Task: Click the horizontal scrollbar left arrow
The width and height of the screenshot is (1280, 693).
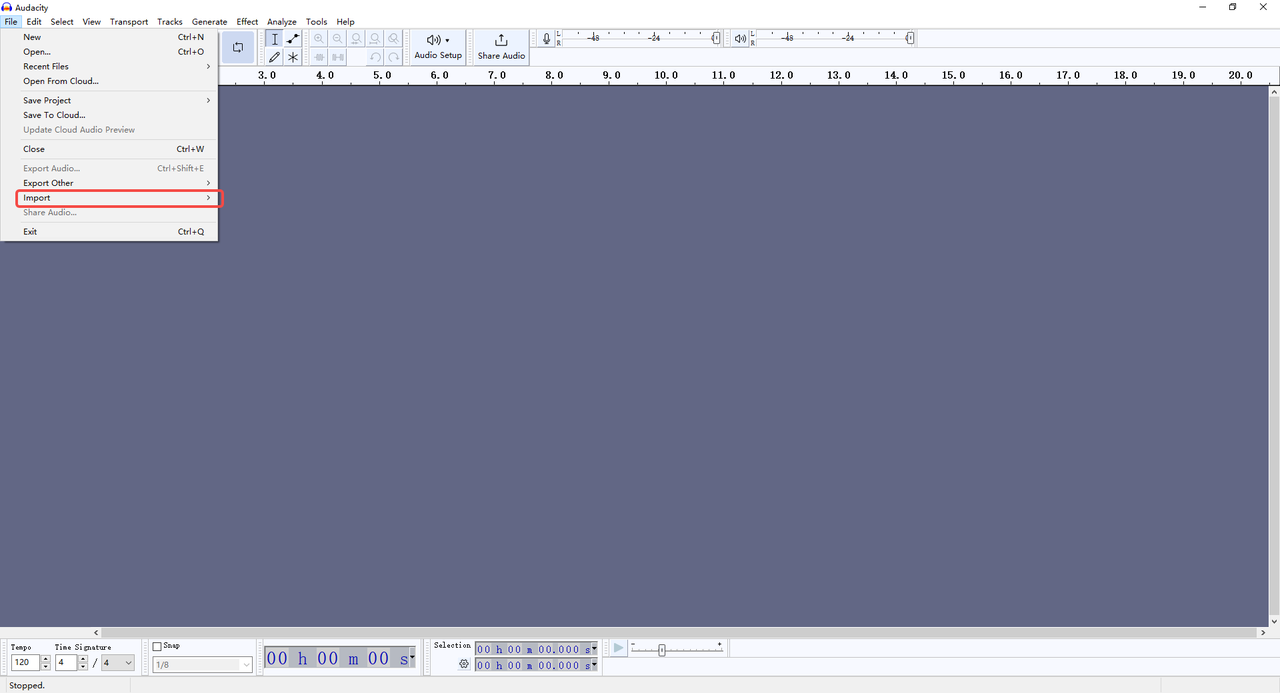Action: (97, 633)
